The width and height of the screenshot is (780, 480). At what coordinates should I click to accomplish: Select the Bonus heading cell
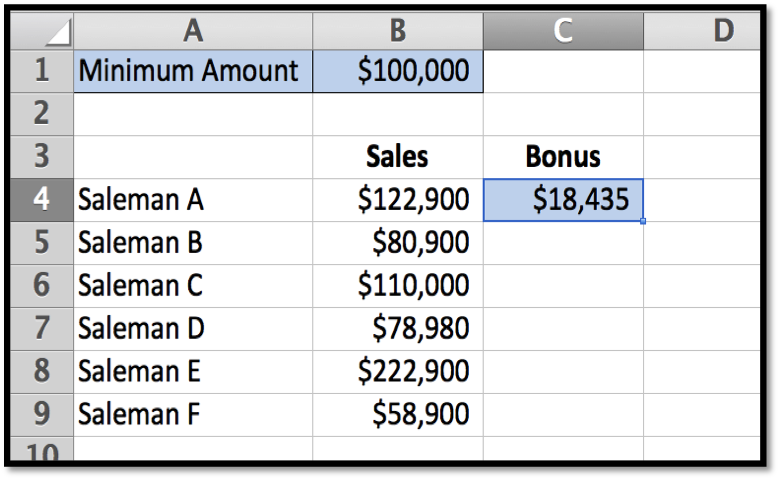click(563, 156)
